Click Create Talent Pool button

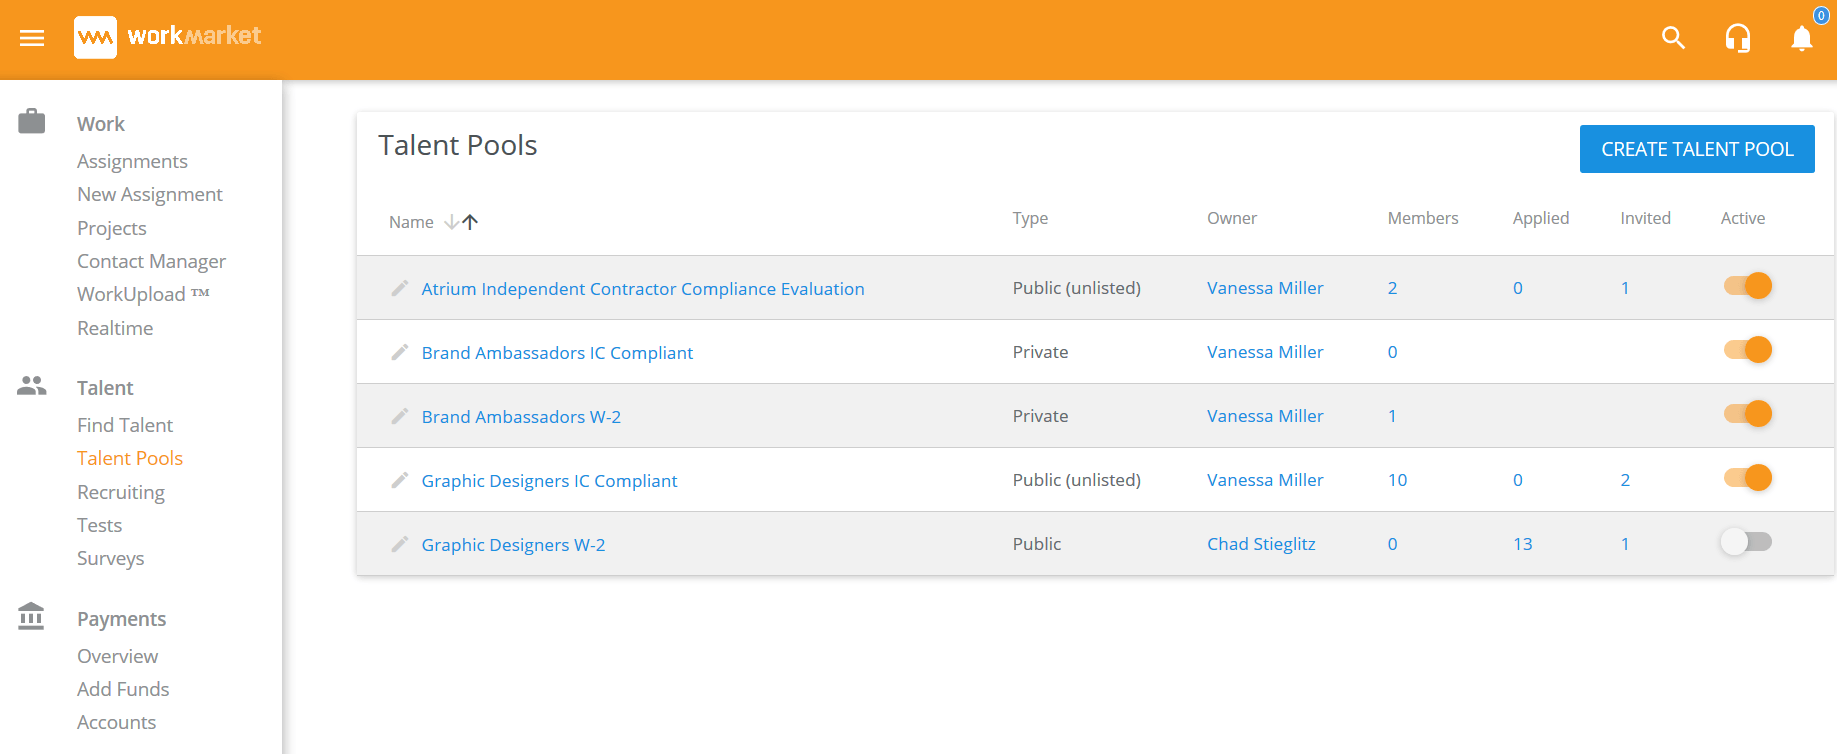(1696, 149)
